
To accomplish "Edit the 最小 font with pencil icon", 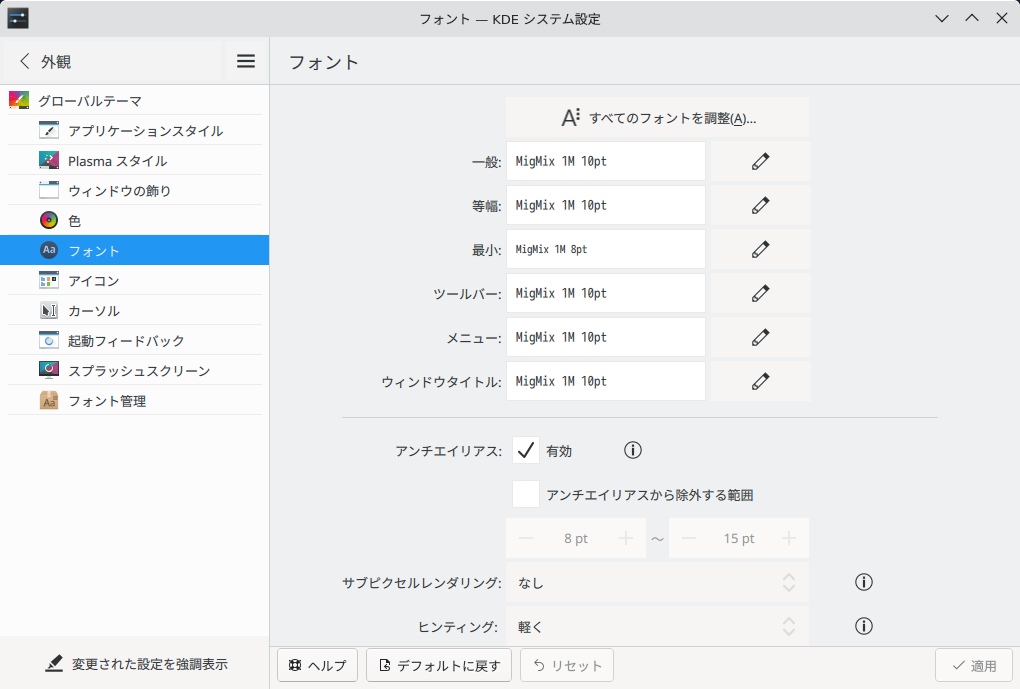I will pyautogui.click(x=760, y=249).
